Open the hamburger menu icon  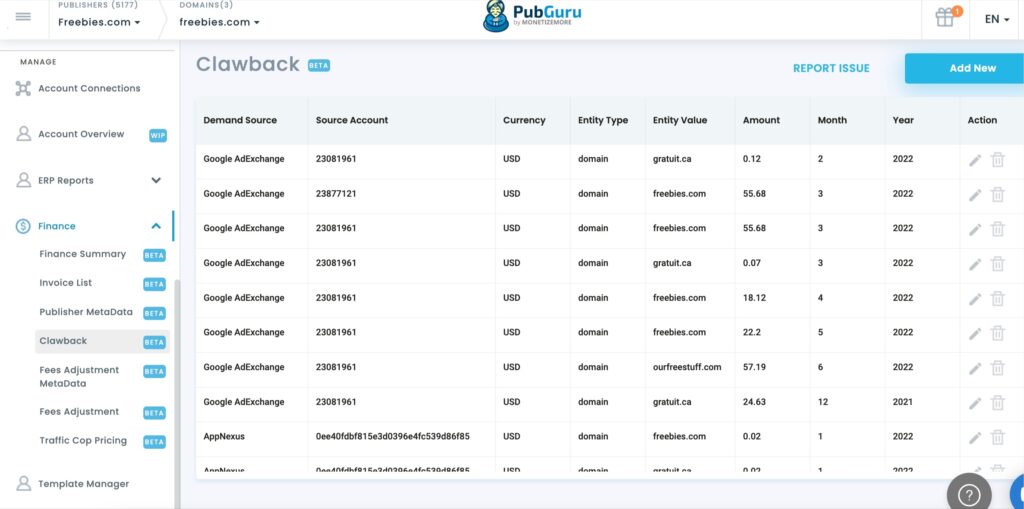23,17
